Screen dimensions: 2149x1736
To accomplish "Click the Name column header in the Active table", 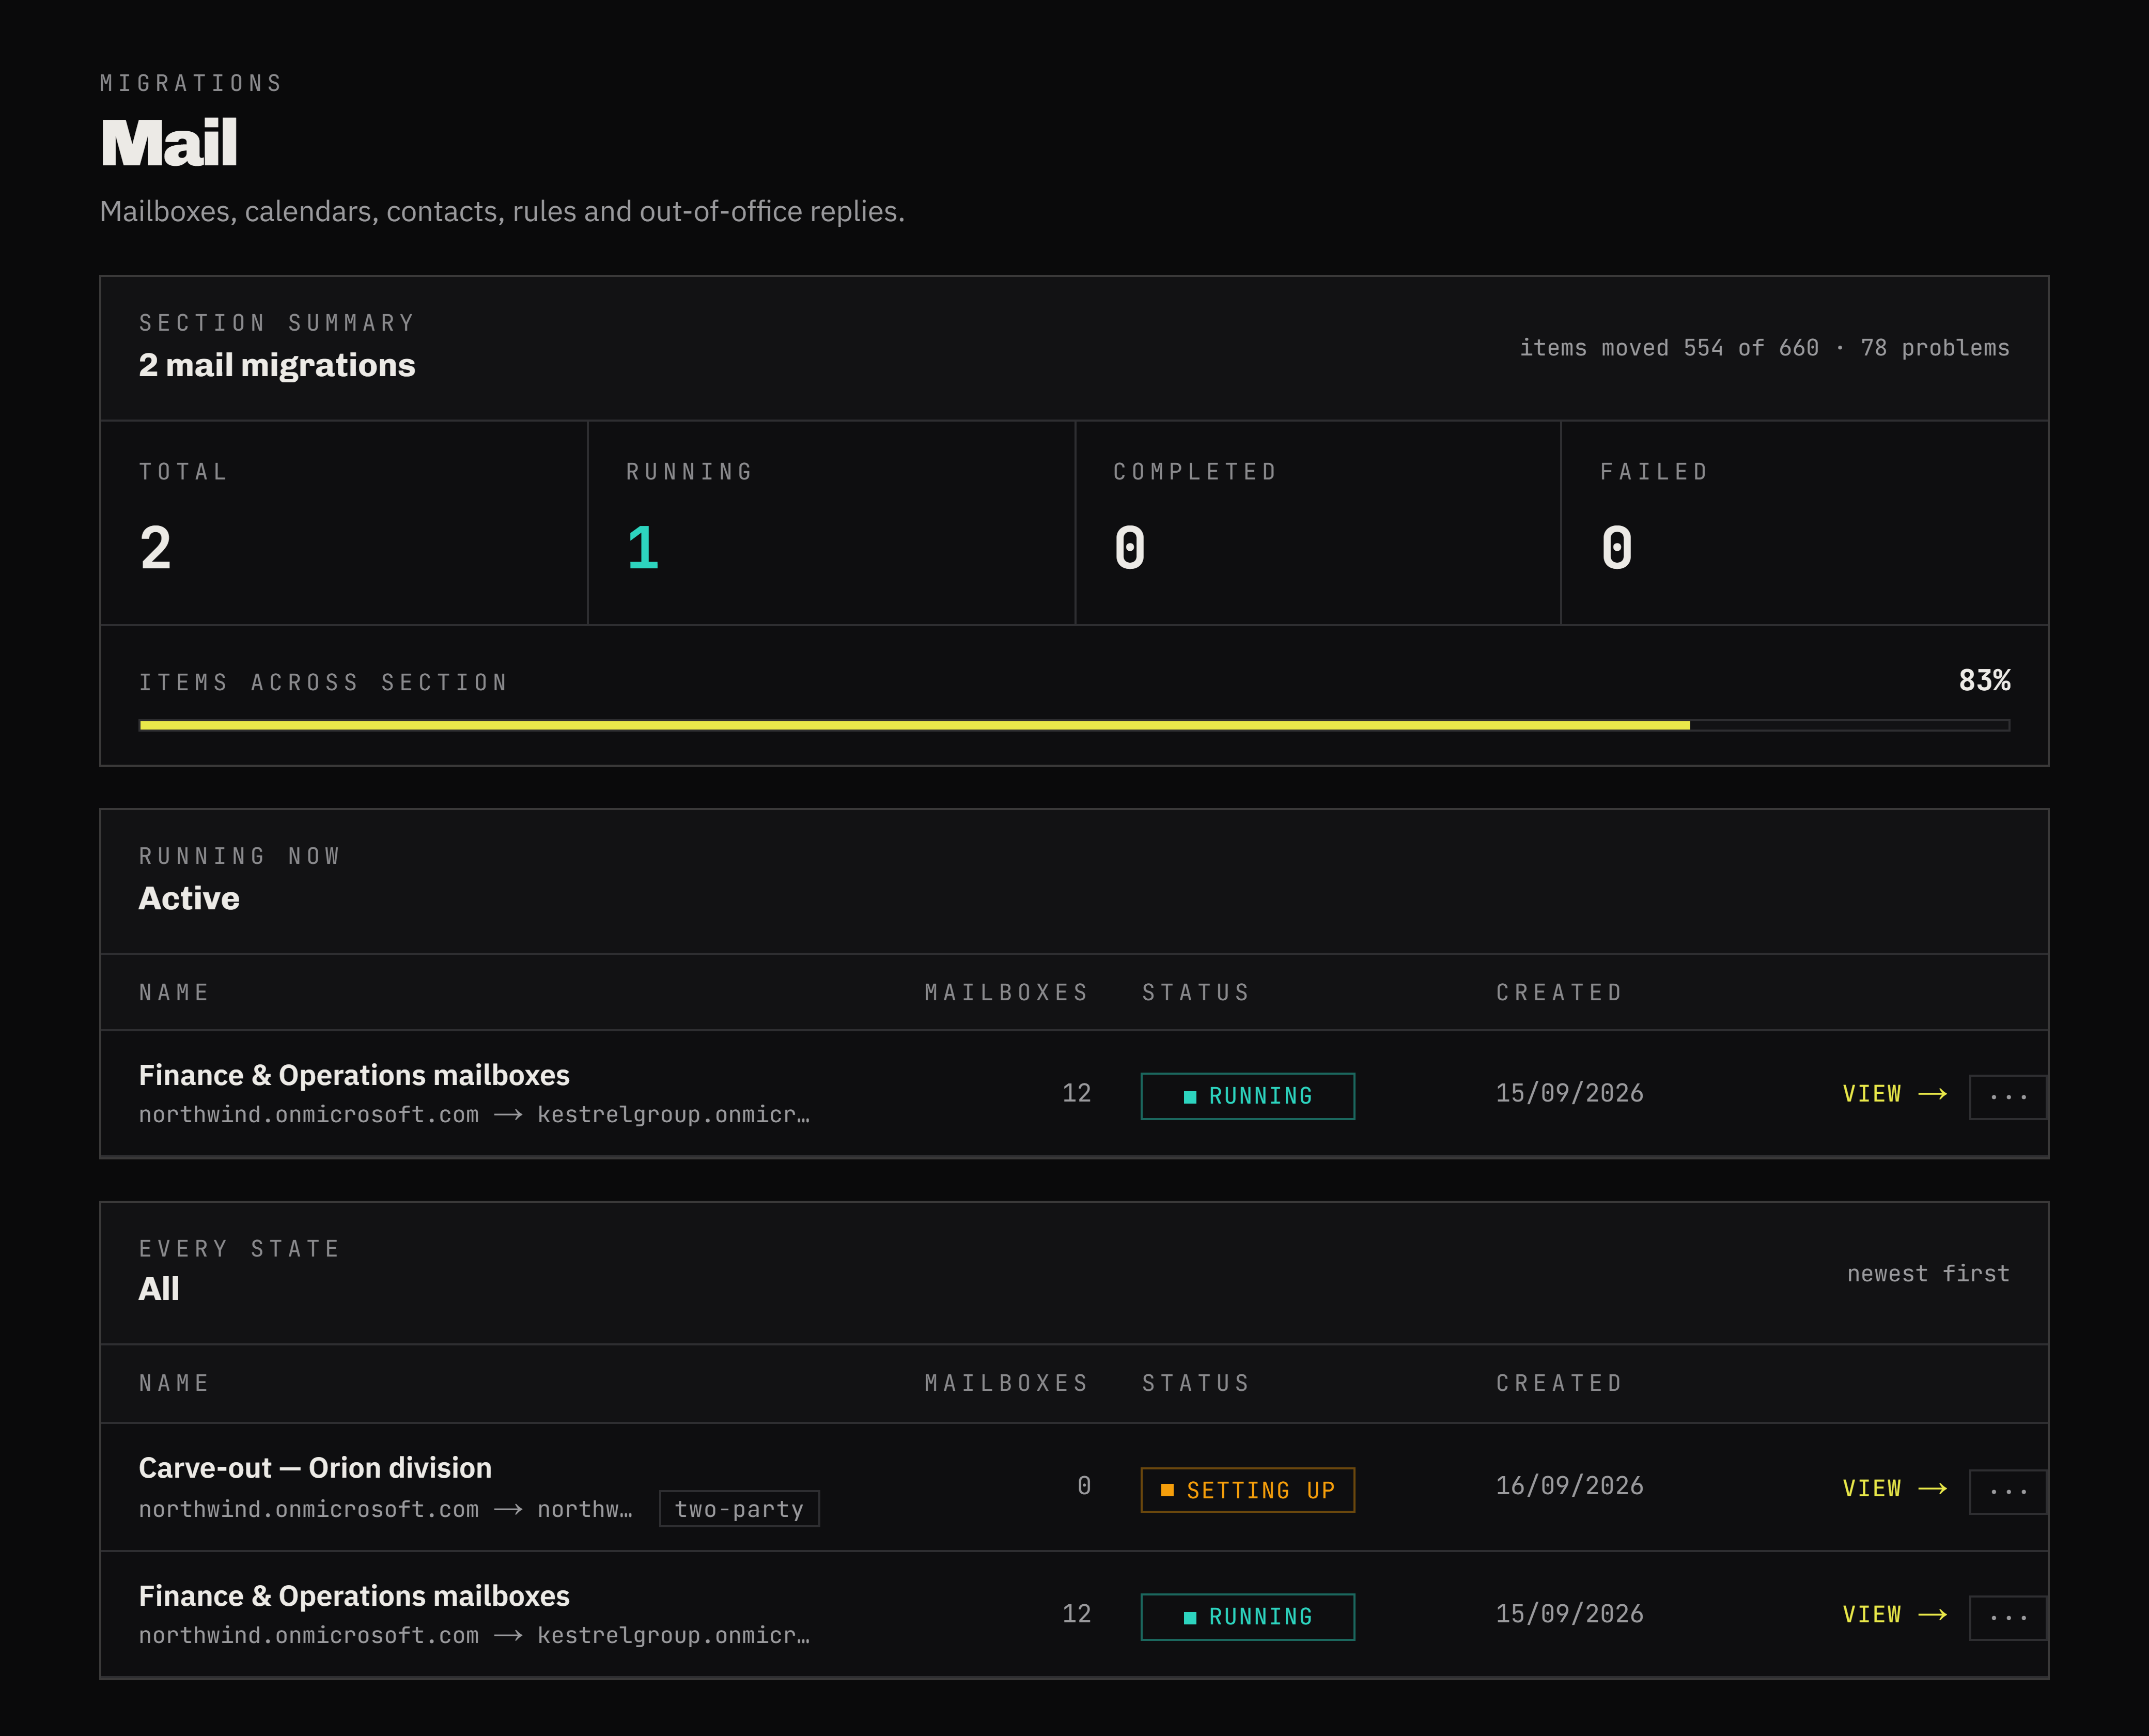I will point(174,992).
